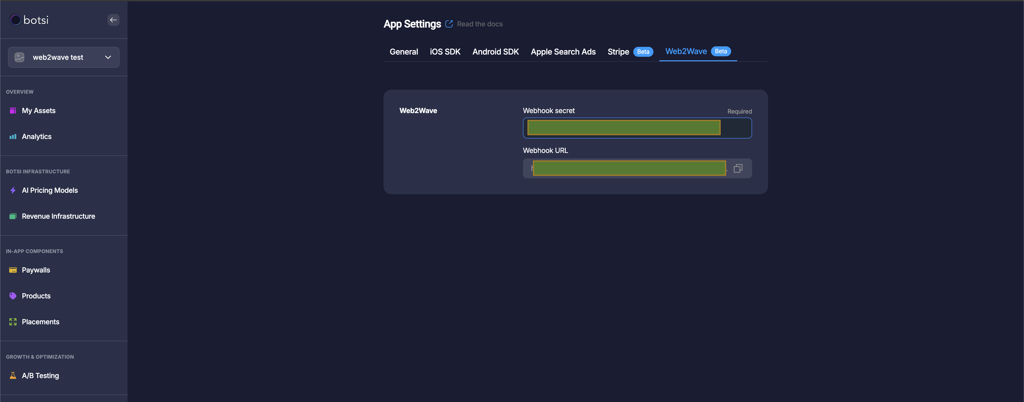The width and height of the screenshot is (1024, 402).
Task: Click the Webhook URL label
Action: 545,151
